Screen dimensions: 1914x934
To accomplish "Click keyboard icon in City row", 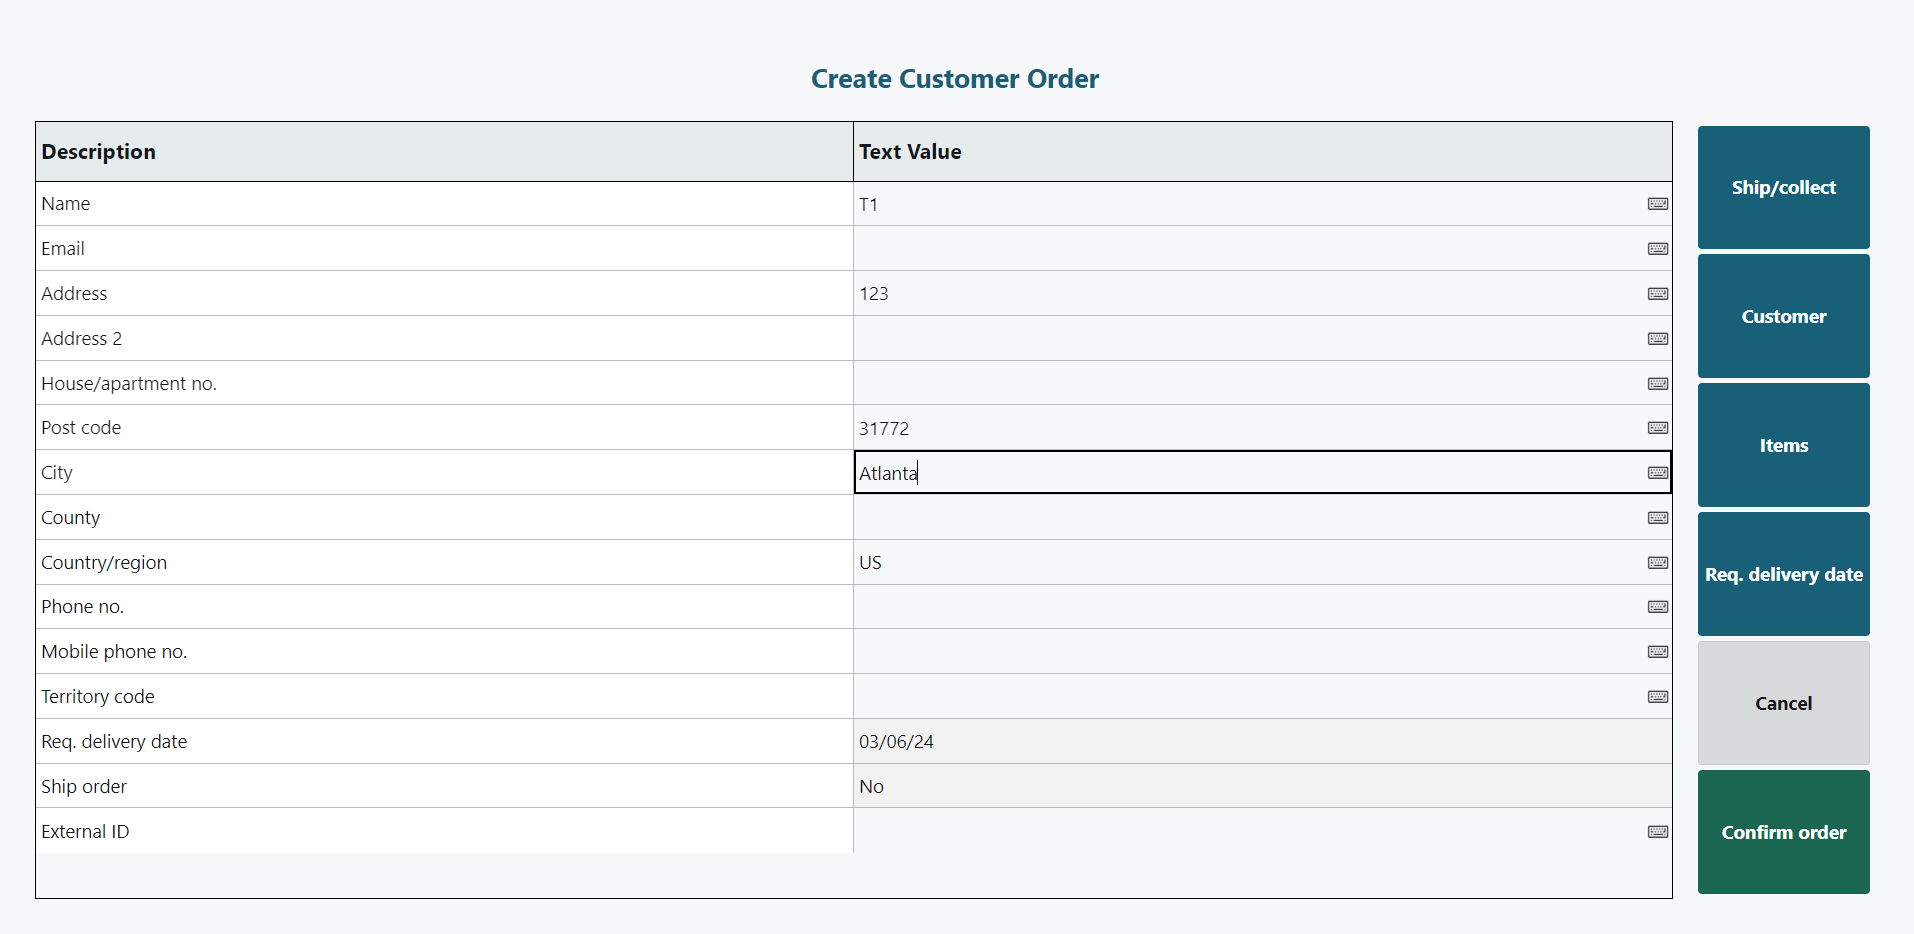I will tap(1657, 473).
